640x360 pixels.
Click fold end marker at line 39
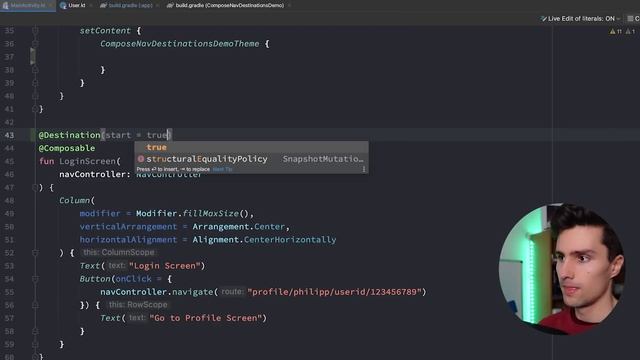(35, 83)
